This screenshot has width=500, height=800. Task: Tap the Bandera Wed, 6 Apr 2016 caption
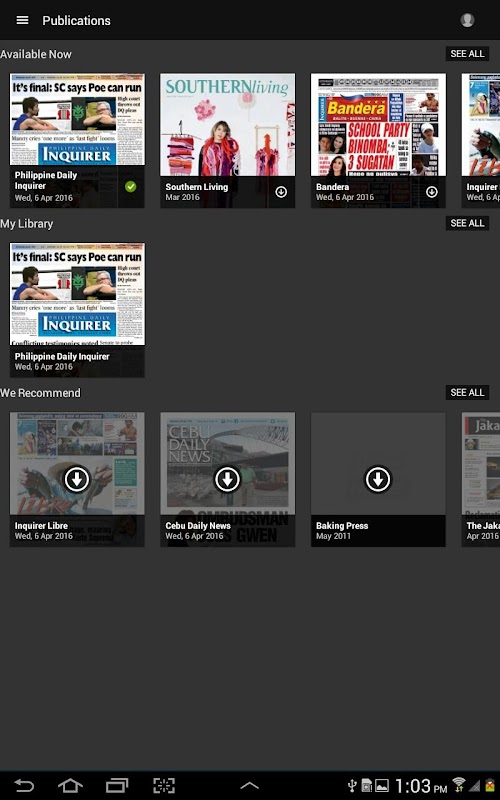(x=345, y=192)
